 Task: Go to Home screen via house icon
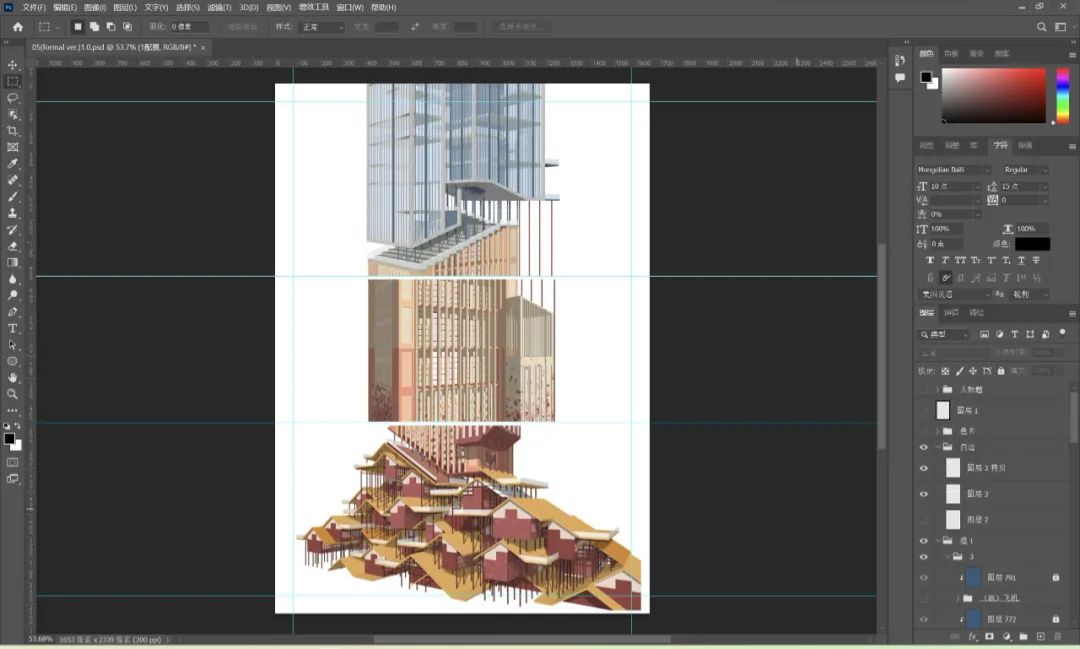click(18, 27)
